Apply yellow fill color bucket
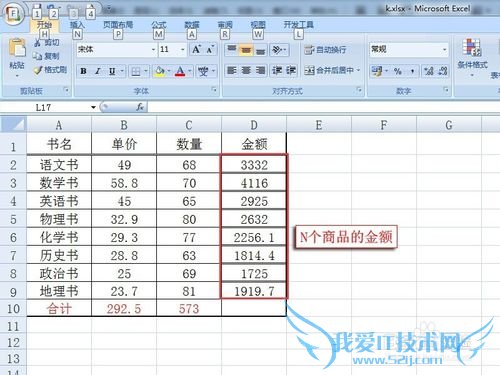This screenshot has height=375, width=500. click(x=160, y=71)
